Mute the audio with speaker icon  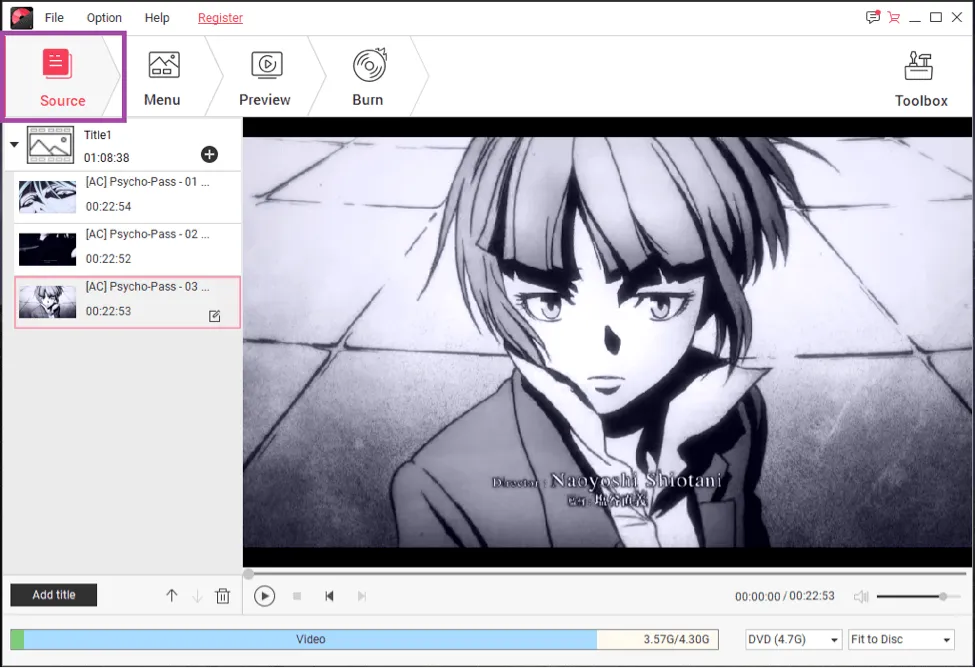(861, 596)
